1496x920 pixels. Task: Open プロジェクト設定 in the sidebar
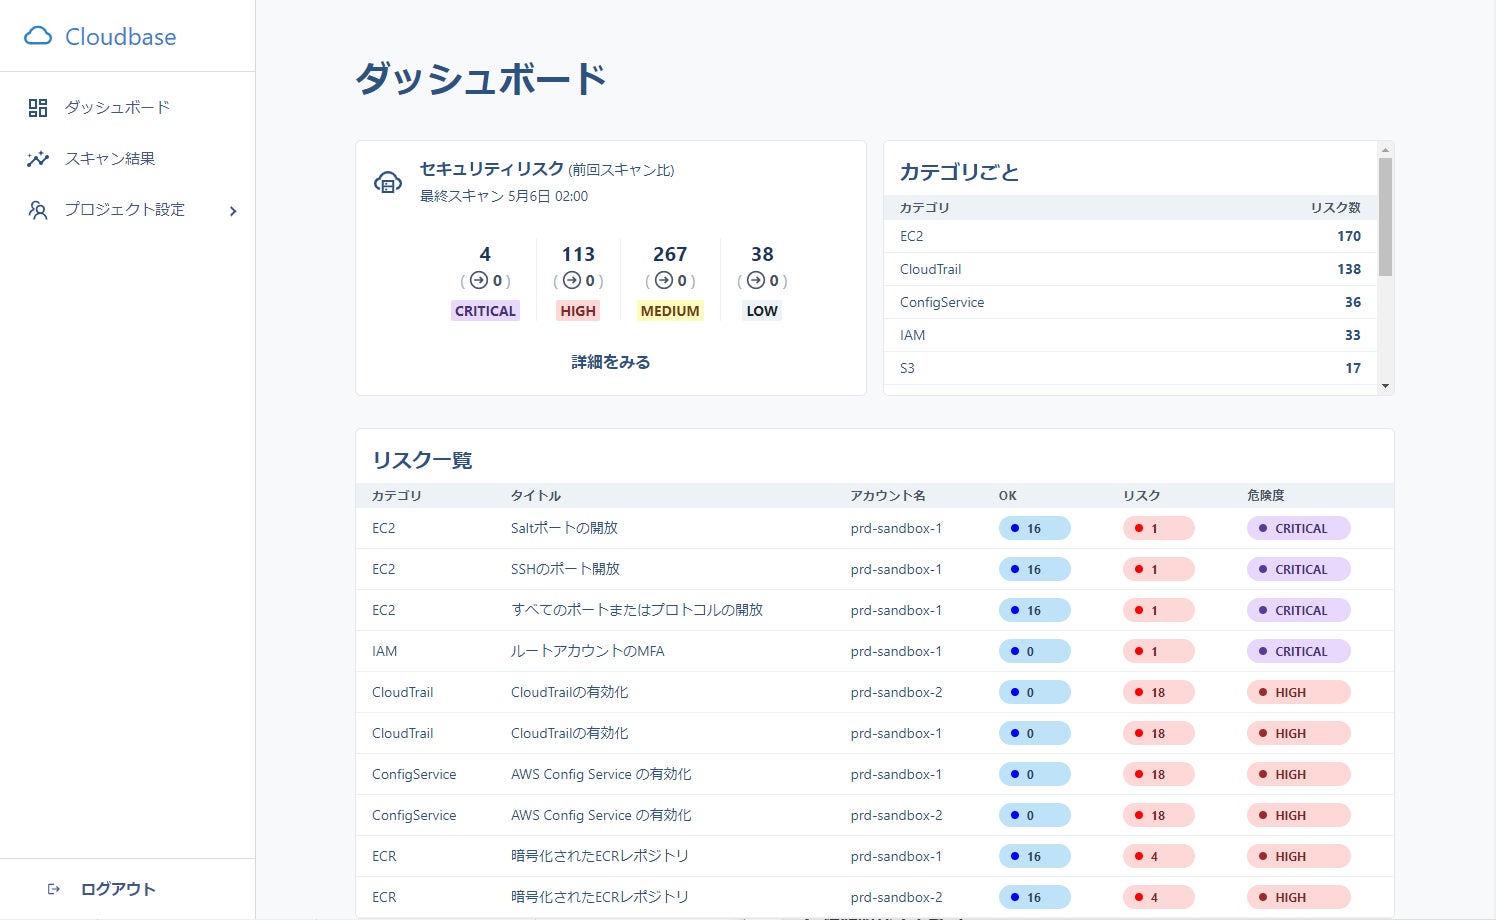click(x=127, y=210)
